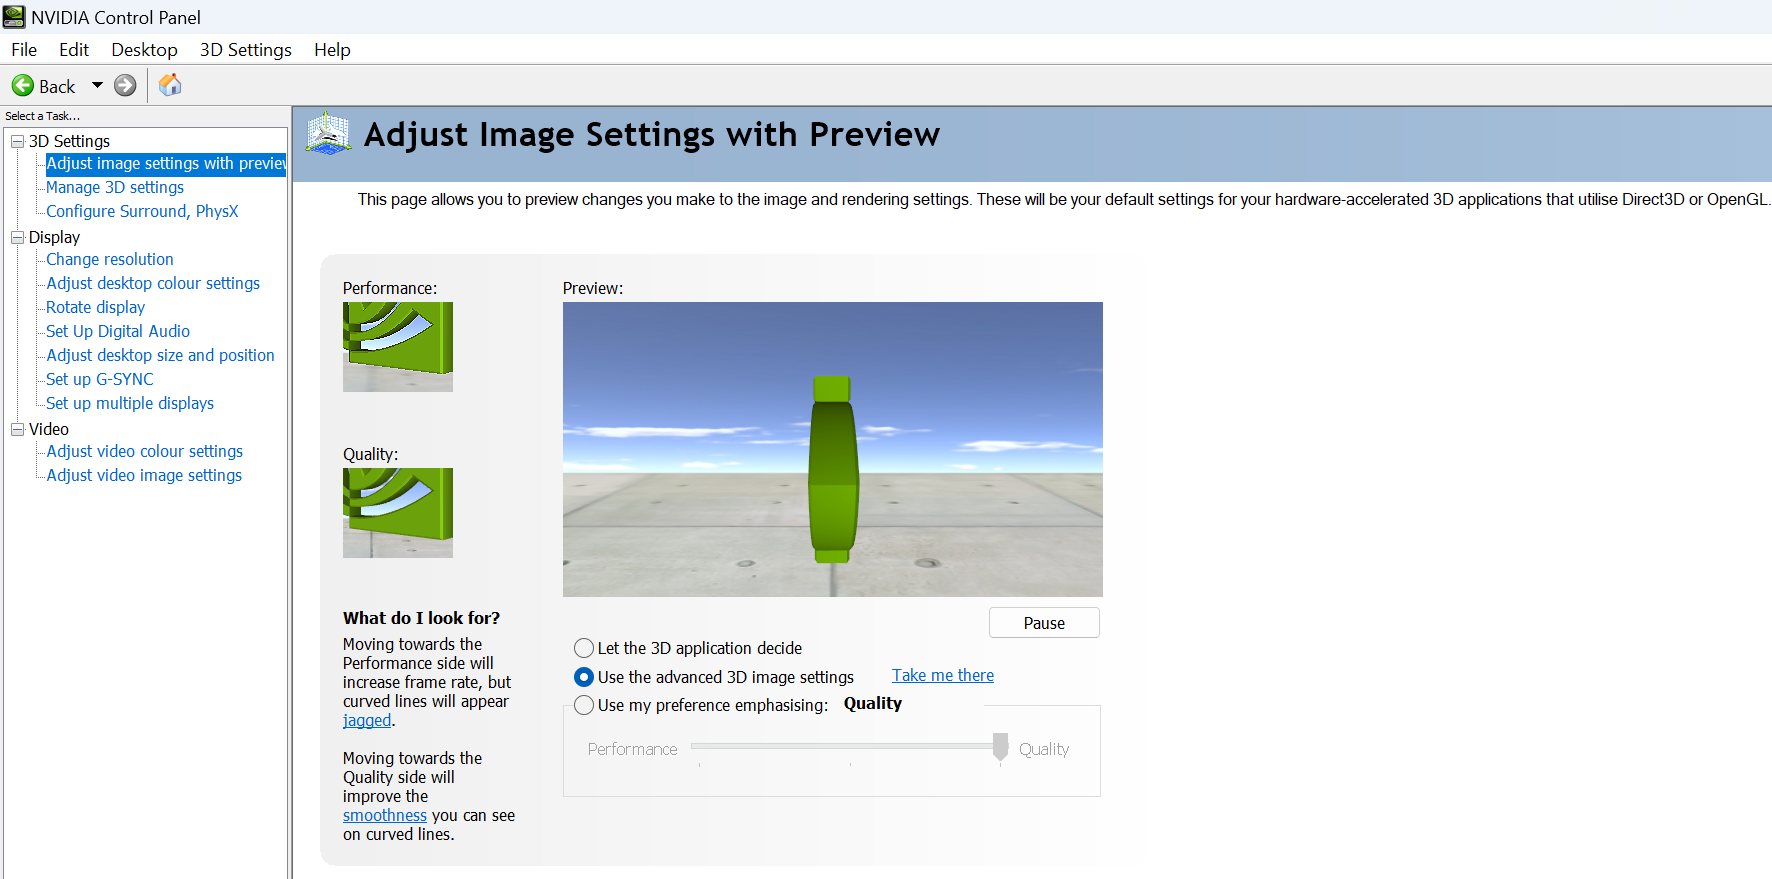Click the NVIDIA logo in title bar
Viewport: 1772px width, 879px height.
tap(14, 17)
